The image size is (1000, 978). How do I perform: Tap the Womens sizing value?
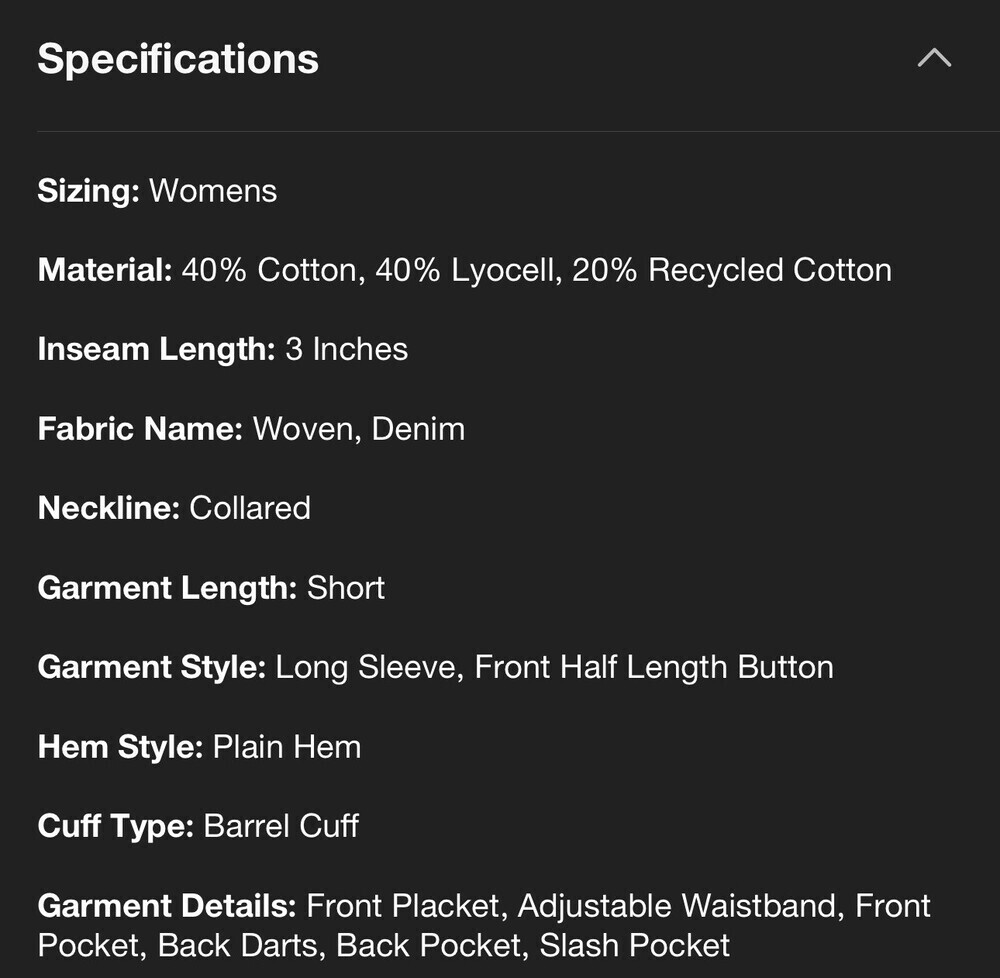[213, 191]
